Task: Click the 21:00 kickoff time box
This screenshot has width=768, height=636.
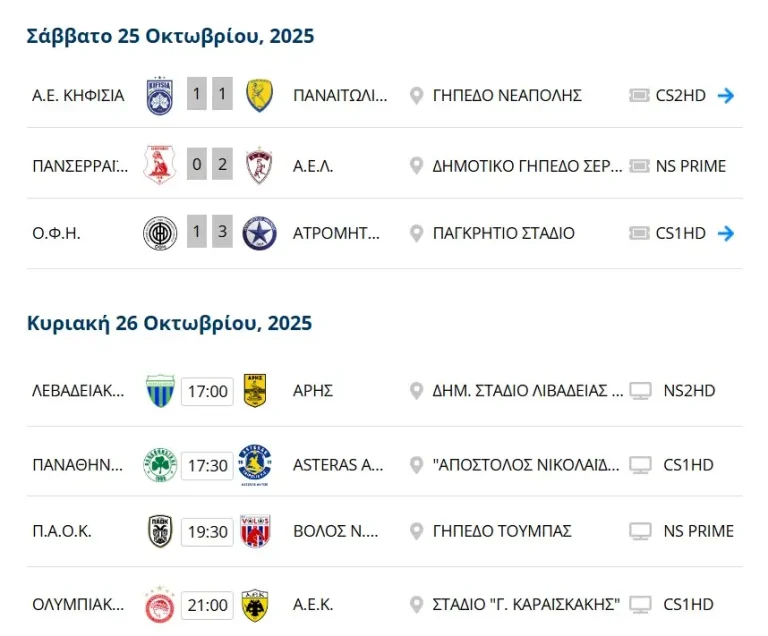Action: click(x=207, y=605)
